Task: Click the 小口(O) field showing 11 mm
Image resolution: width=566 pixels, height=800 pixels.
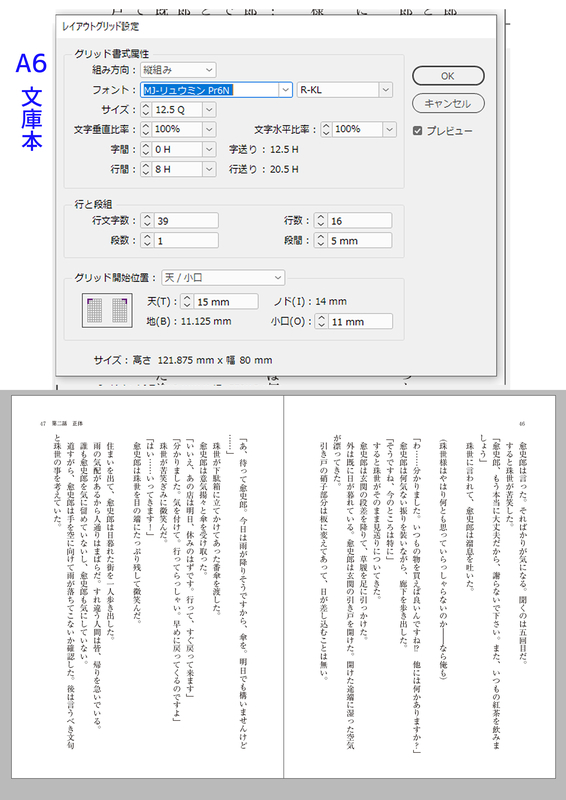Action: [359, 321]
